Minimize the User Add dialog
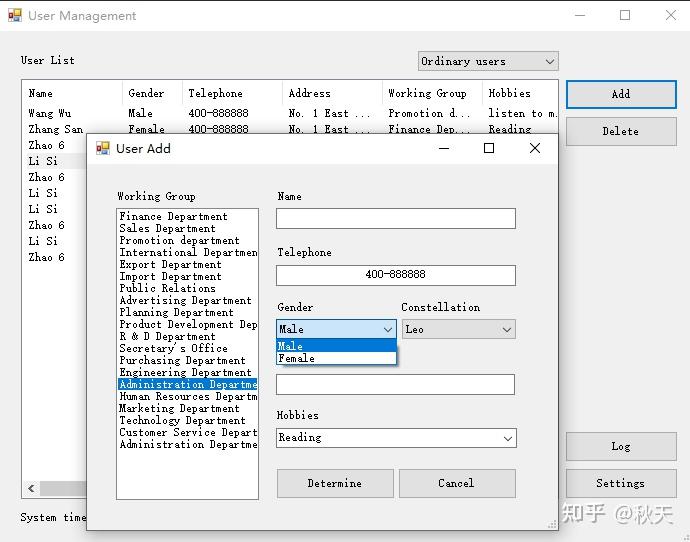 click(x=444, y=148)
